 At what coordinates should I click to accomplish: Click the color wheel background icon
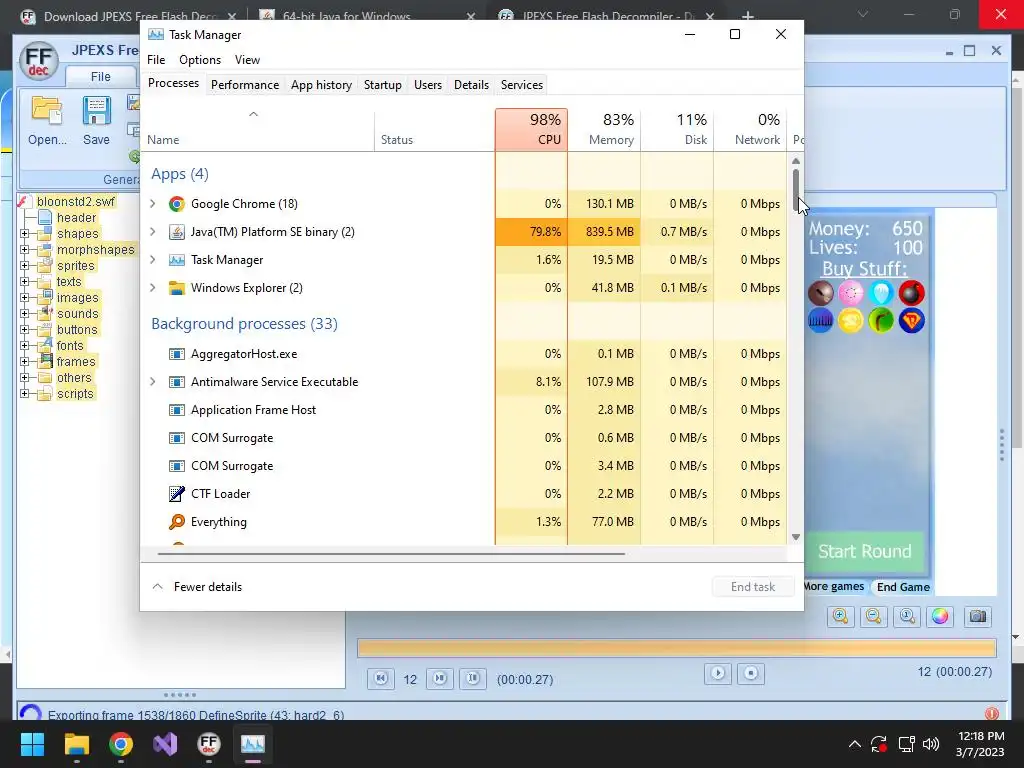point(940,616)
